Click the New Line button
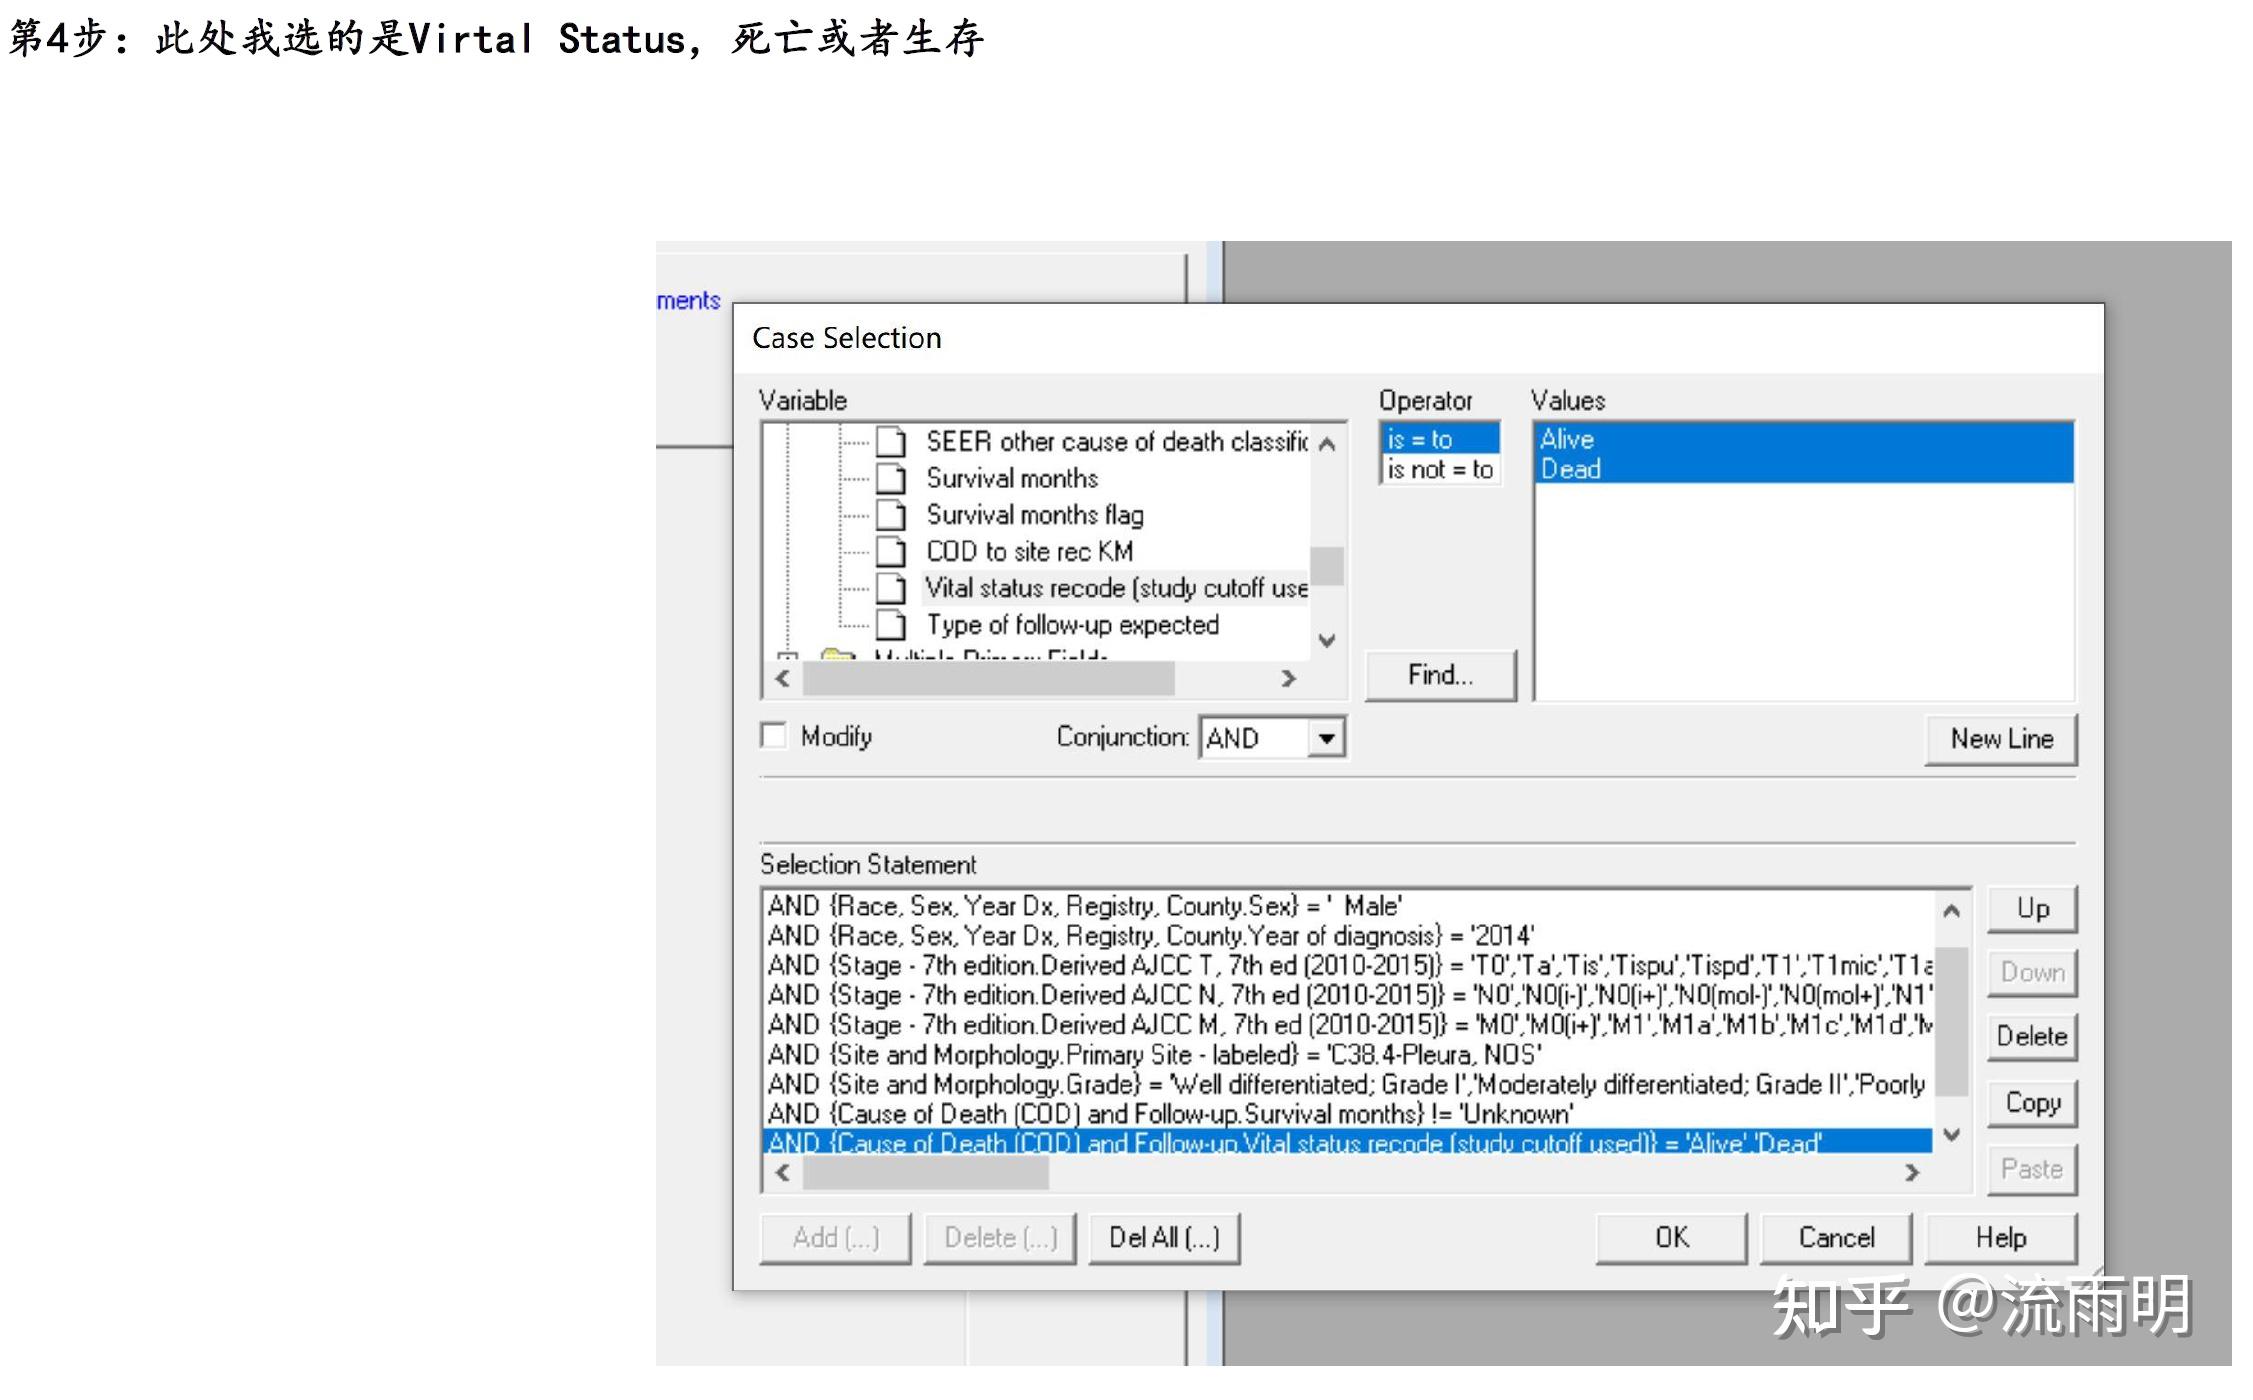Viewport: 2253px width, 1400px height. point(2000,739)
